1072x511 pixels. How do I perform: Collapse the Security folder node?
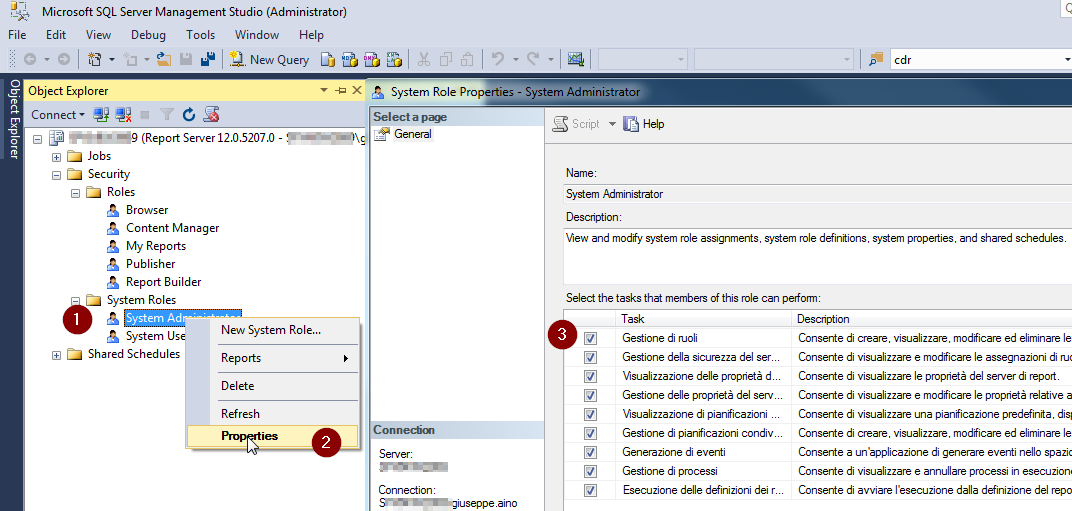click(57, 174)
